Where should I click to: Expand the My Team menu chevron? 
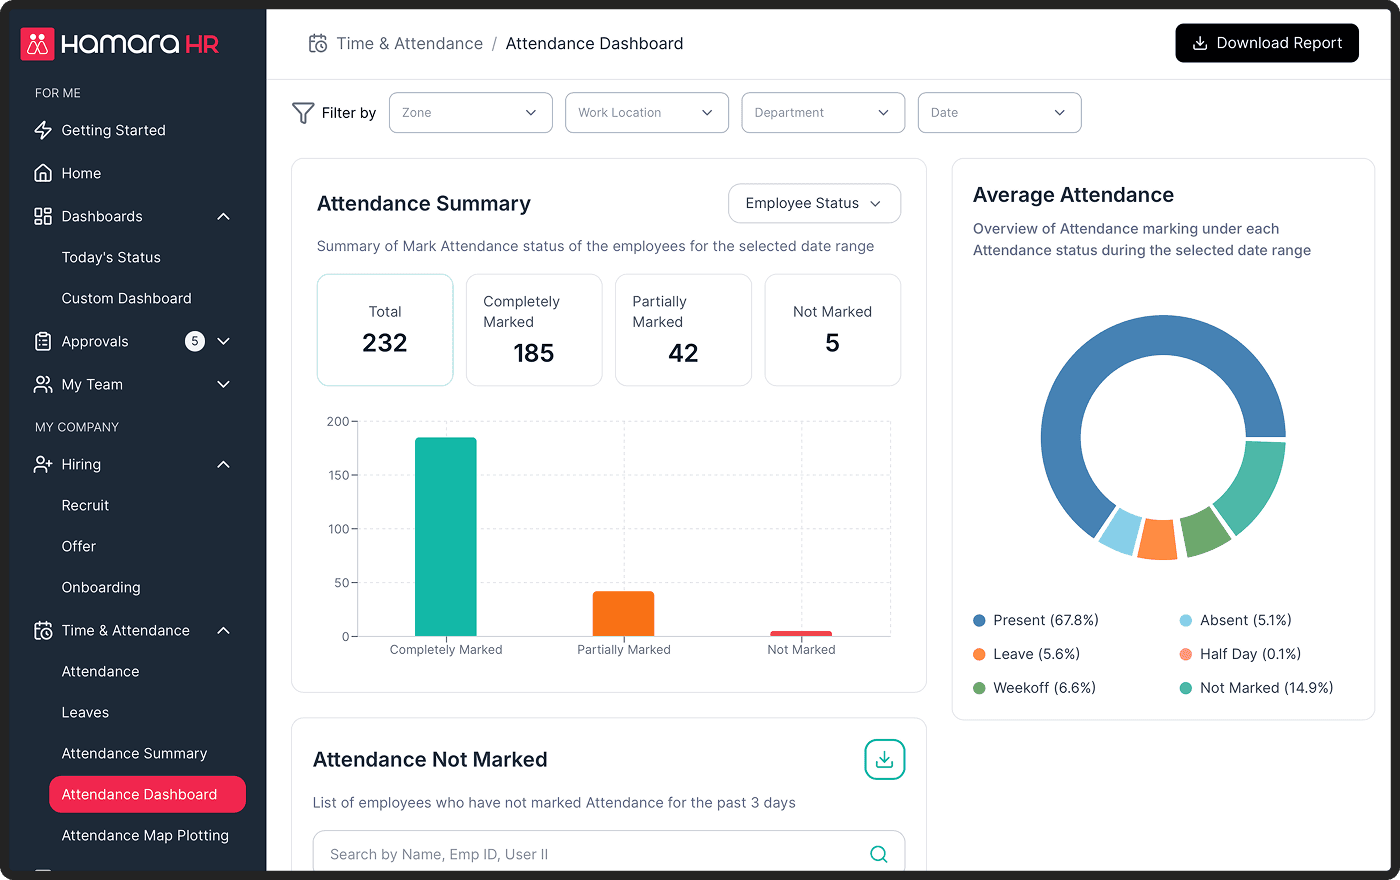click(224, 384)
